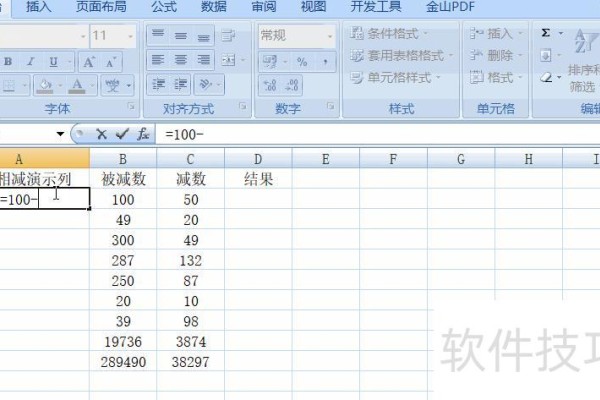The image size is (600, 400).
Task: Open 单元格样式 cell styles menu
Action: [x=396, y=78]
